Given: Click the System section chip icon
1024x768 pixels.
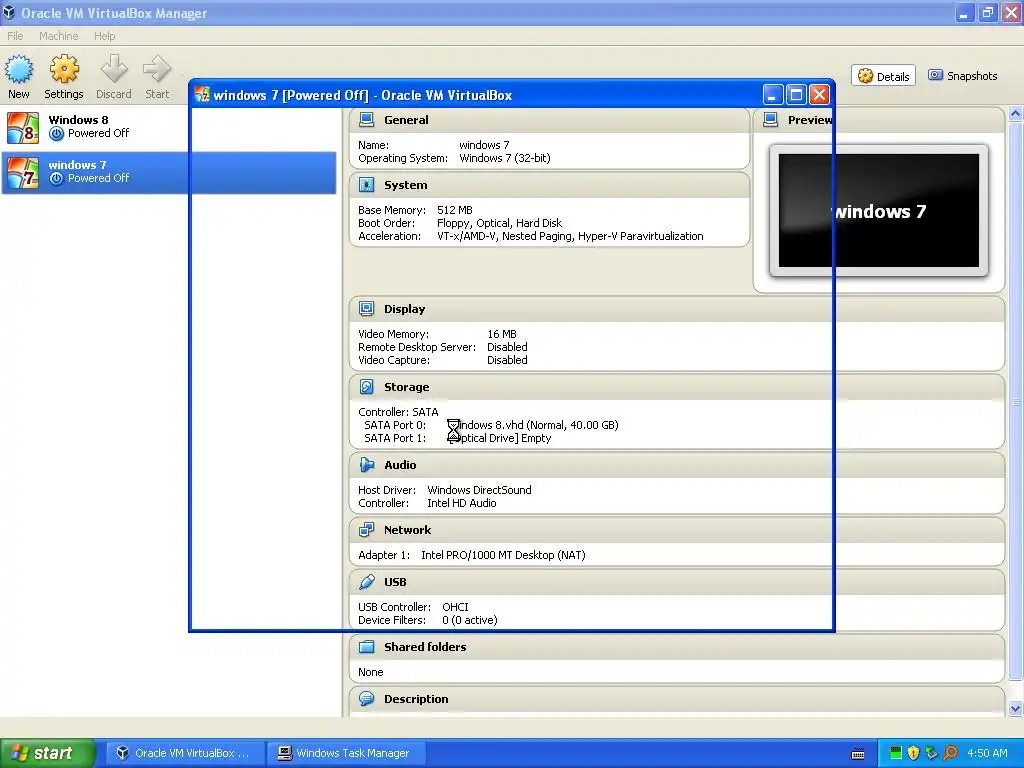Looking at the screenshot, I should (366, 185).
